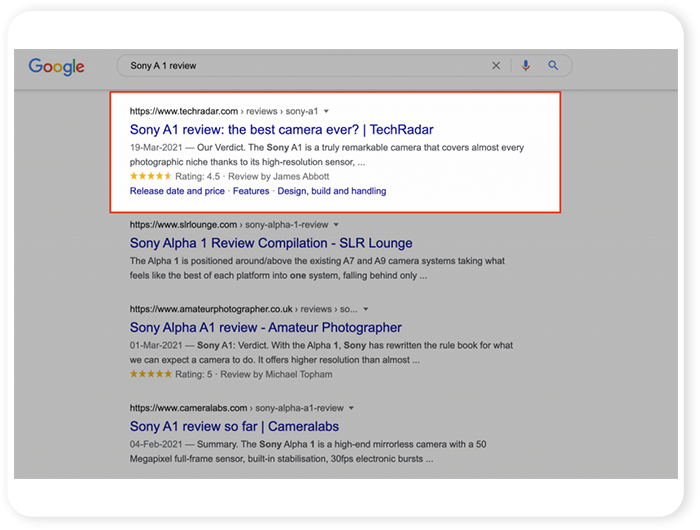Click the slrlounge.com URL breadcrumb
The image size is (700, 530).
point(229,225)
